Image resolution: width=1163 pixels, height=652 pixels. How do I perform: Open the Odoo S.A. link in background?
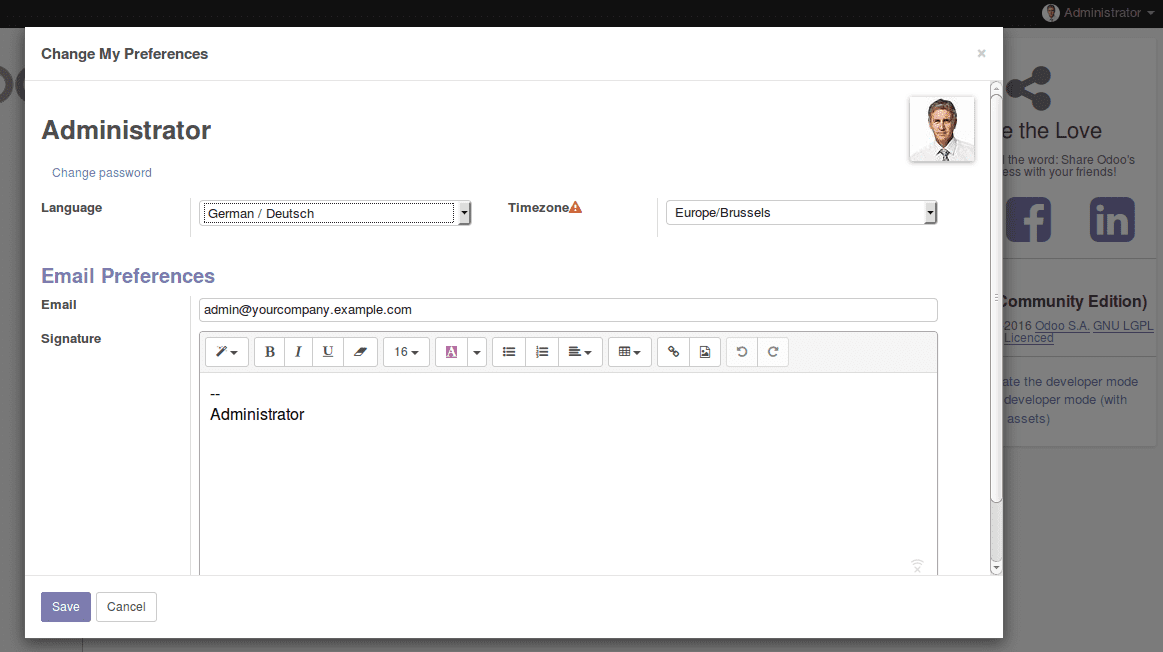tap(1062, 326)
